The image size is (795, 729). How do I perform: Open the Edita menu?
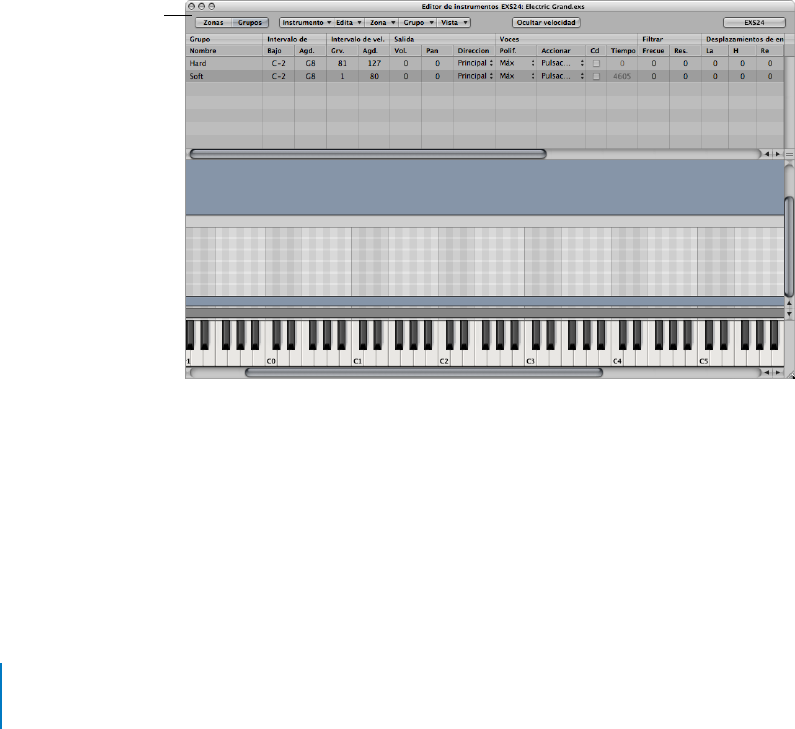(349, 23)
